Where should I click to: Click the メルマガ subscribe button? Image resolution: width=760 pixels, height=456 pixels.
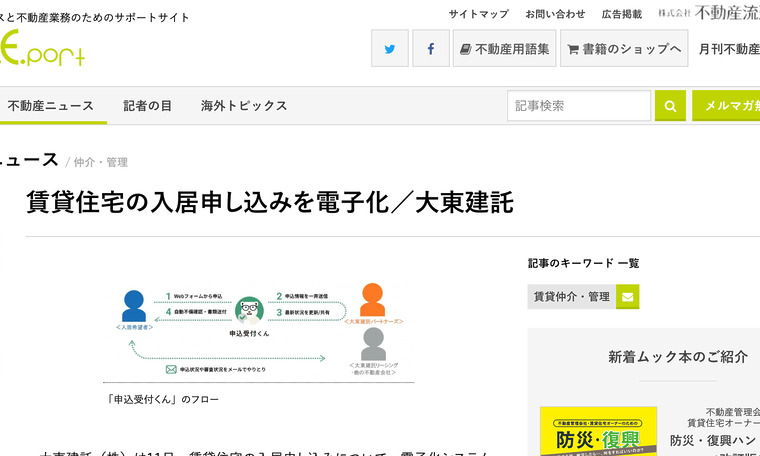pyautogui.click(x=728, y=105)
